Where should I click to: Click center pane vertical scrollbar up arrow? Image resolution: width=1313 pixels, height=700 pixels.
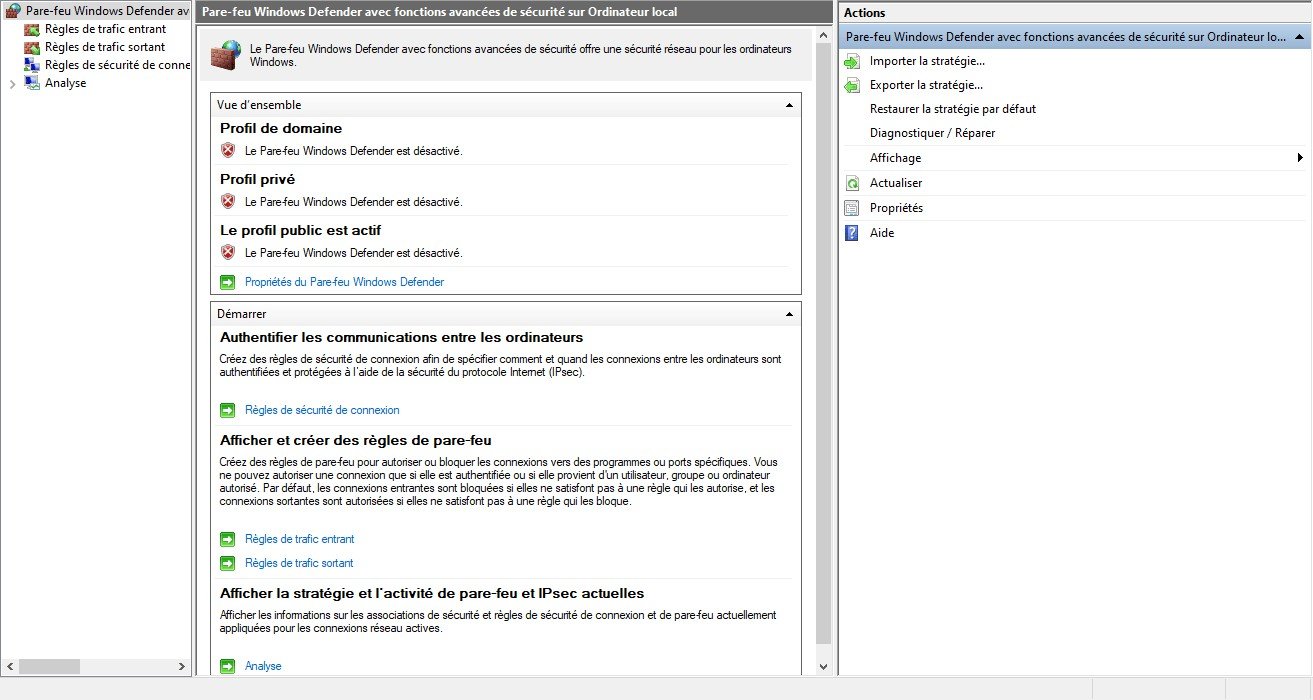(824, 36)
